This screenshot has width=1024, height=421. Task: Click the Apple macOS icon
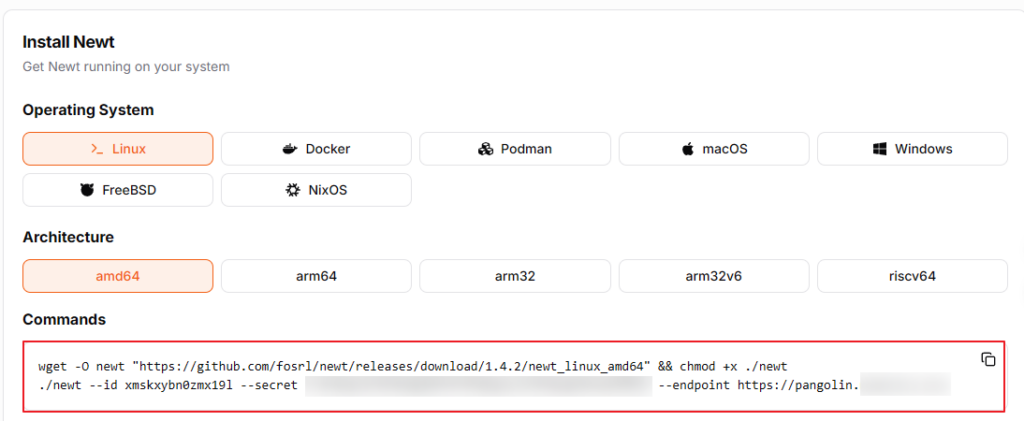click(x=688, y=149)
